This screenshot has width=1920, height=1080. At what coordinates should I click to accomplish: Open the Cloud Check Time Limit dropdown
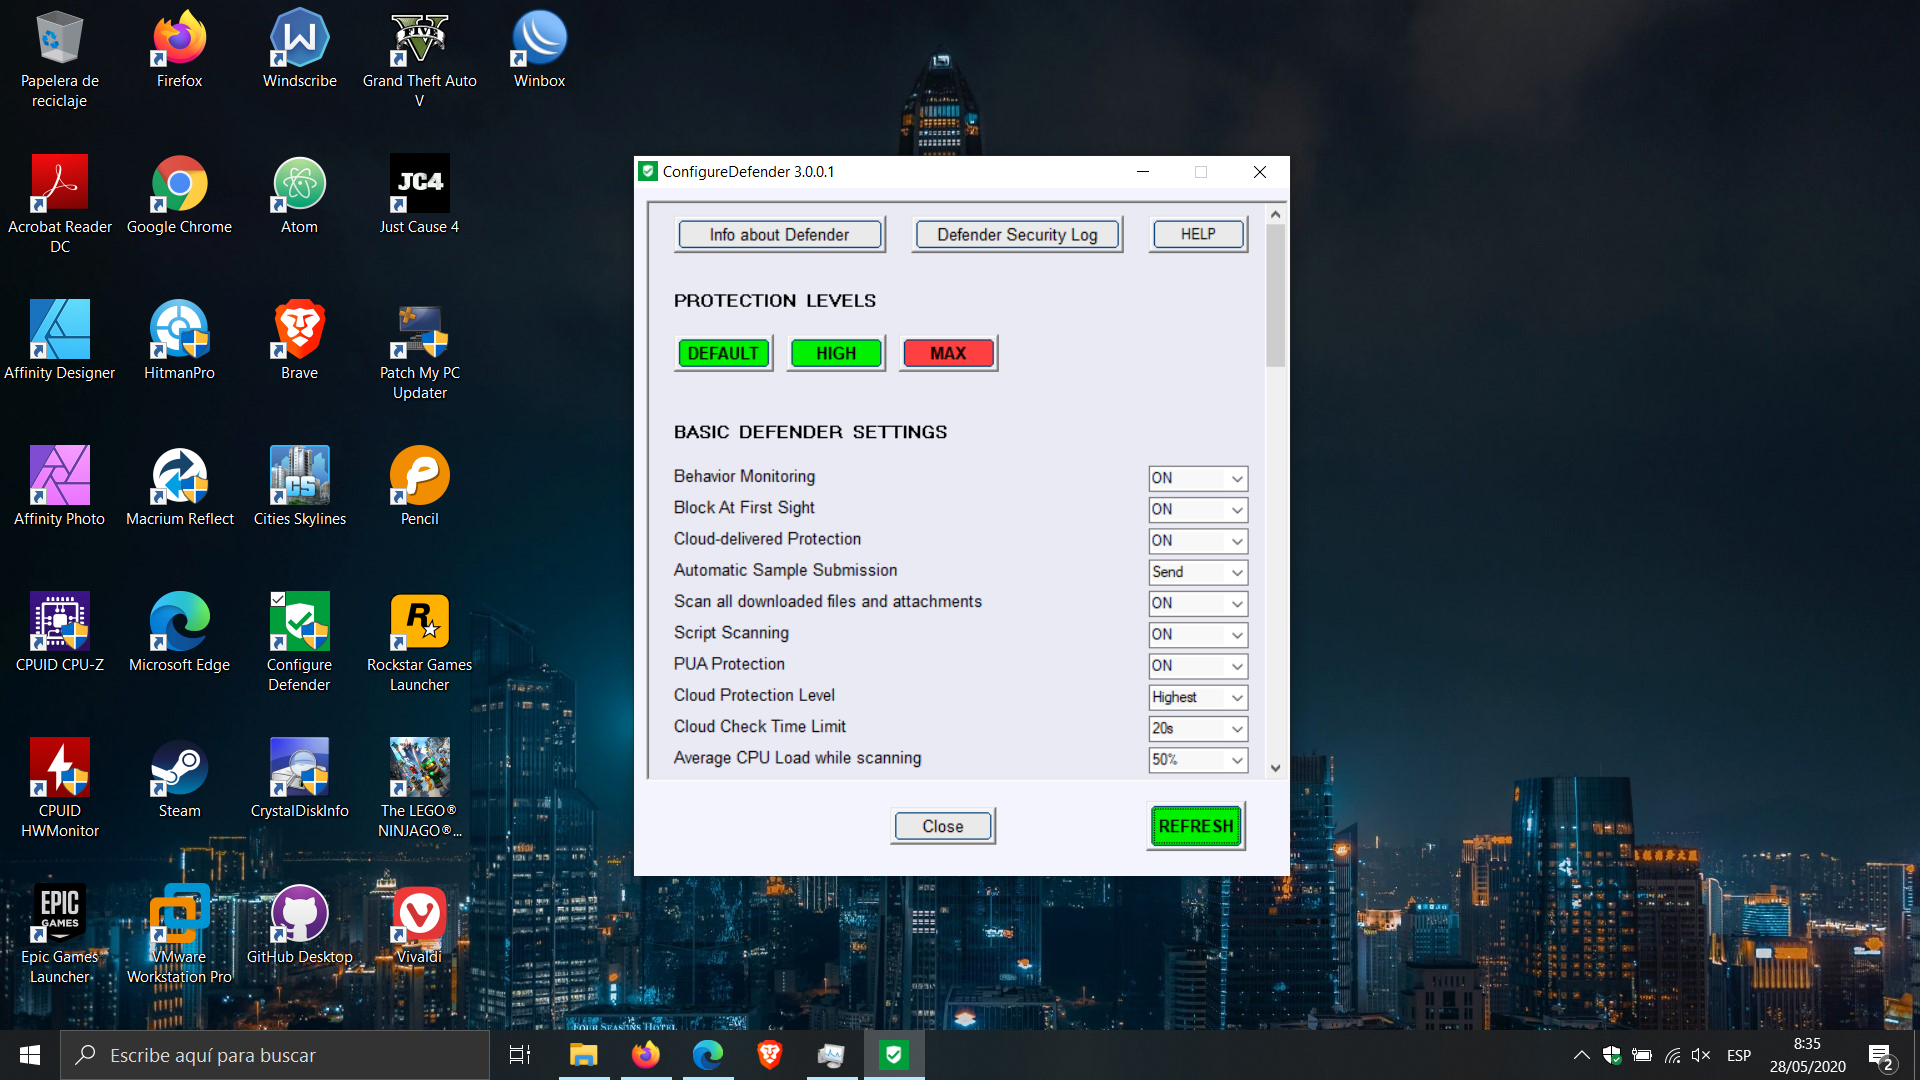point(1197,729)
